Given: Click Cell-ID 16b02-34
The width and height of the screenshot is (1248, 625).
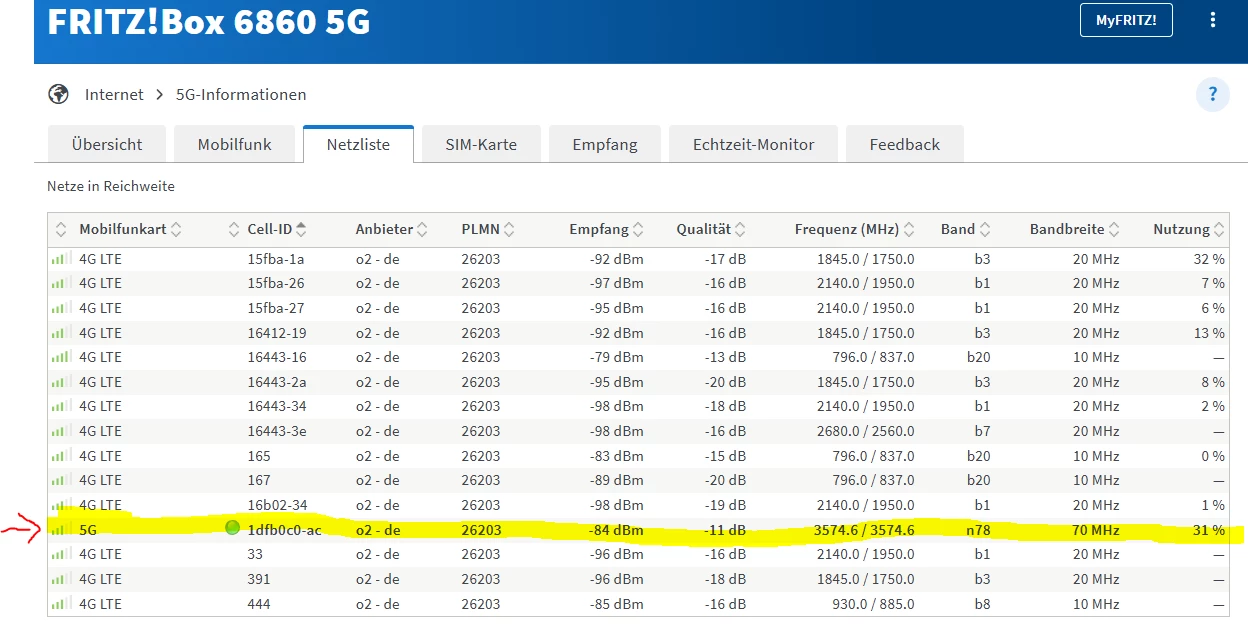Looking at the screenshot, I should (277, 505).
